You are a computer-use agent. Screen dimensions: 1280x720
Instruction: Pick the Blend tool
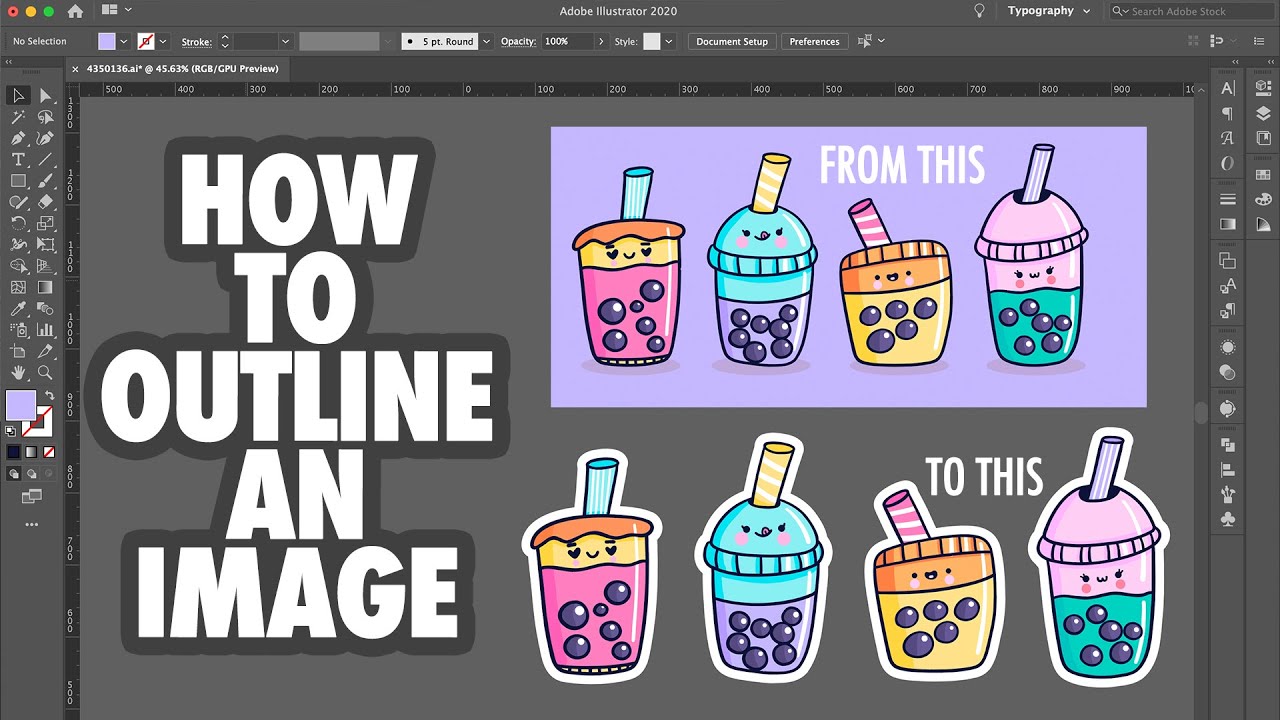45,308
